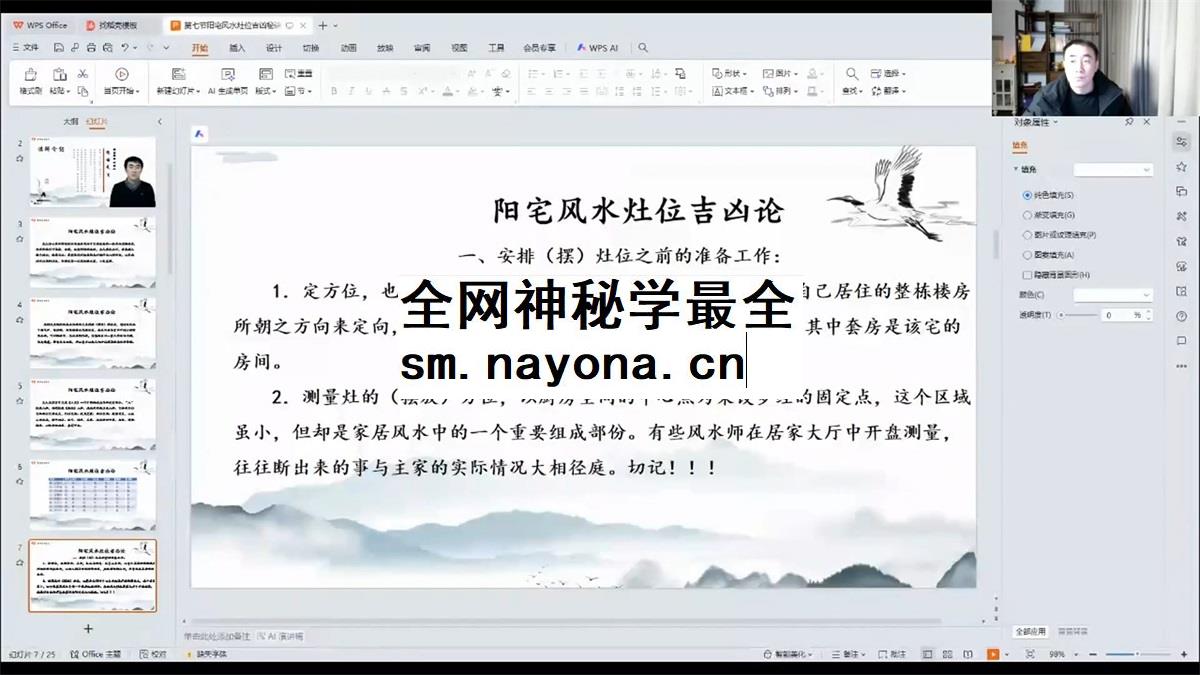Select slide 3 thumbnail

coord(92,252)
